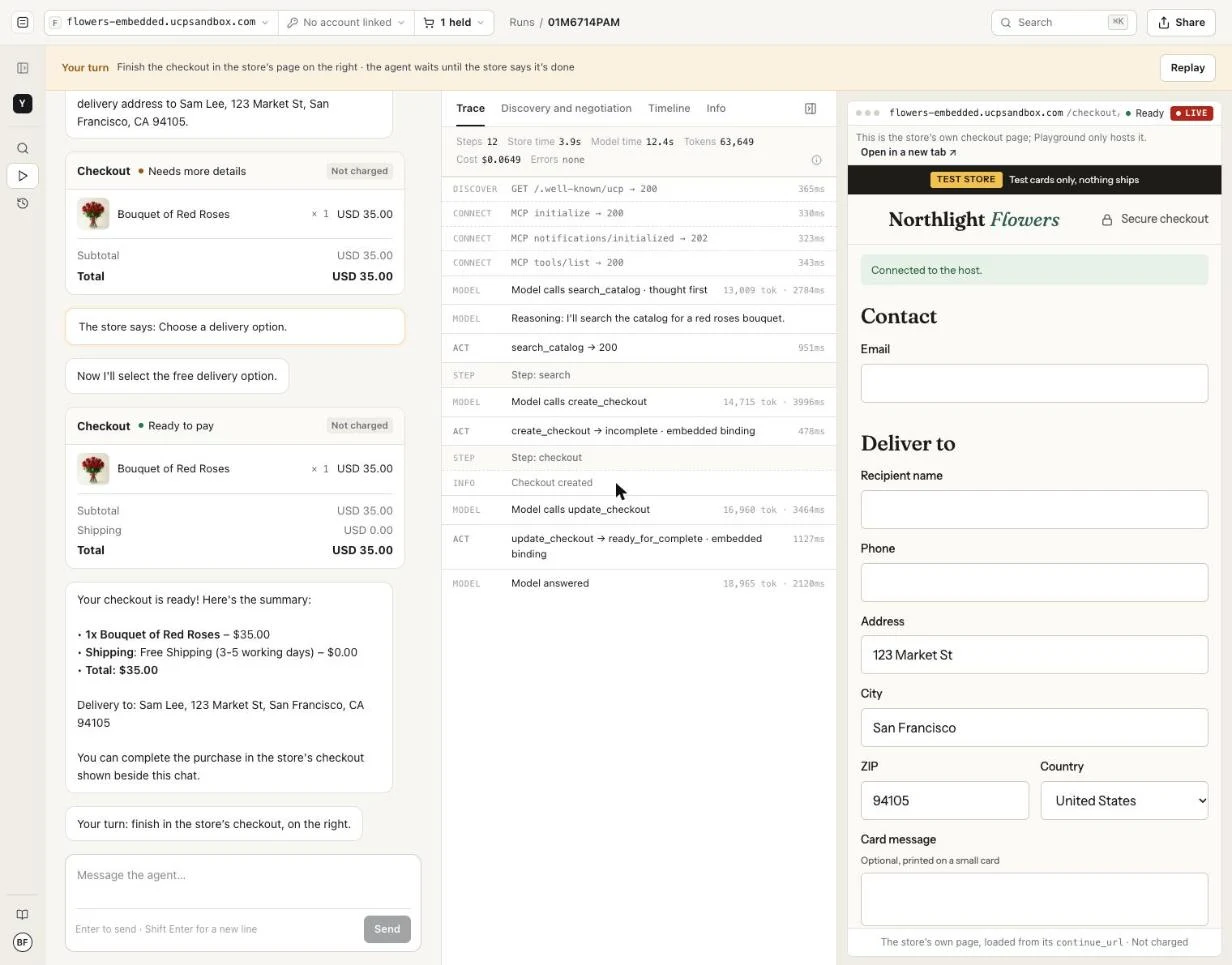Select the search_catalog → 200 ACT row

[x=638, y=348]
